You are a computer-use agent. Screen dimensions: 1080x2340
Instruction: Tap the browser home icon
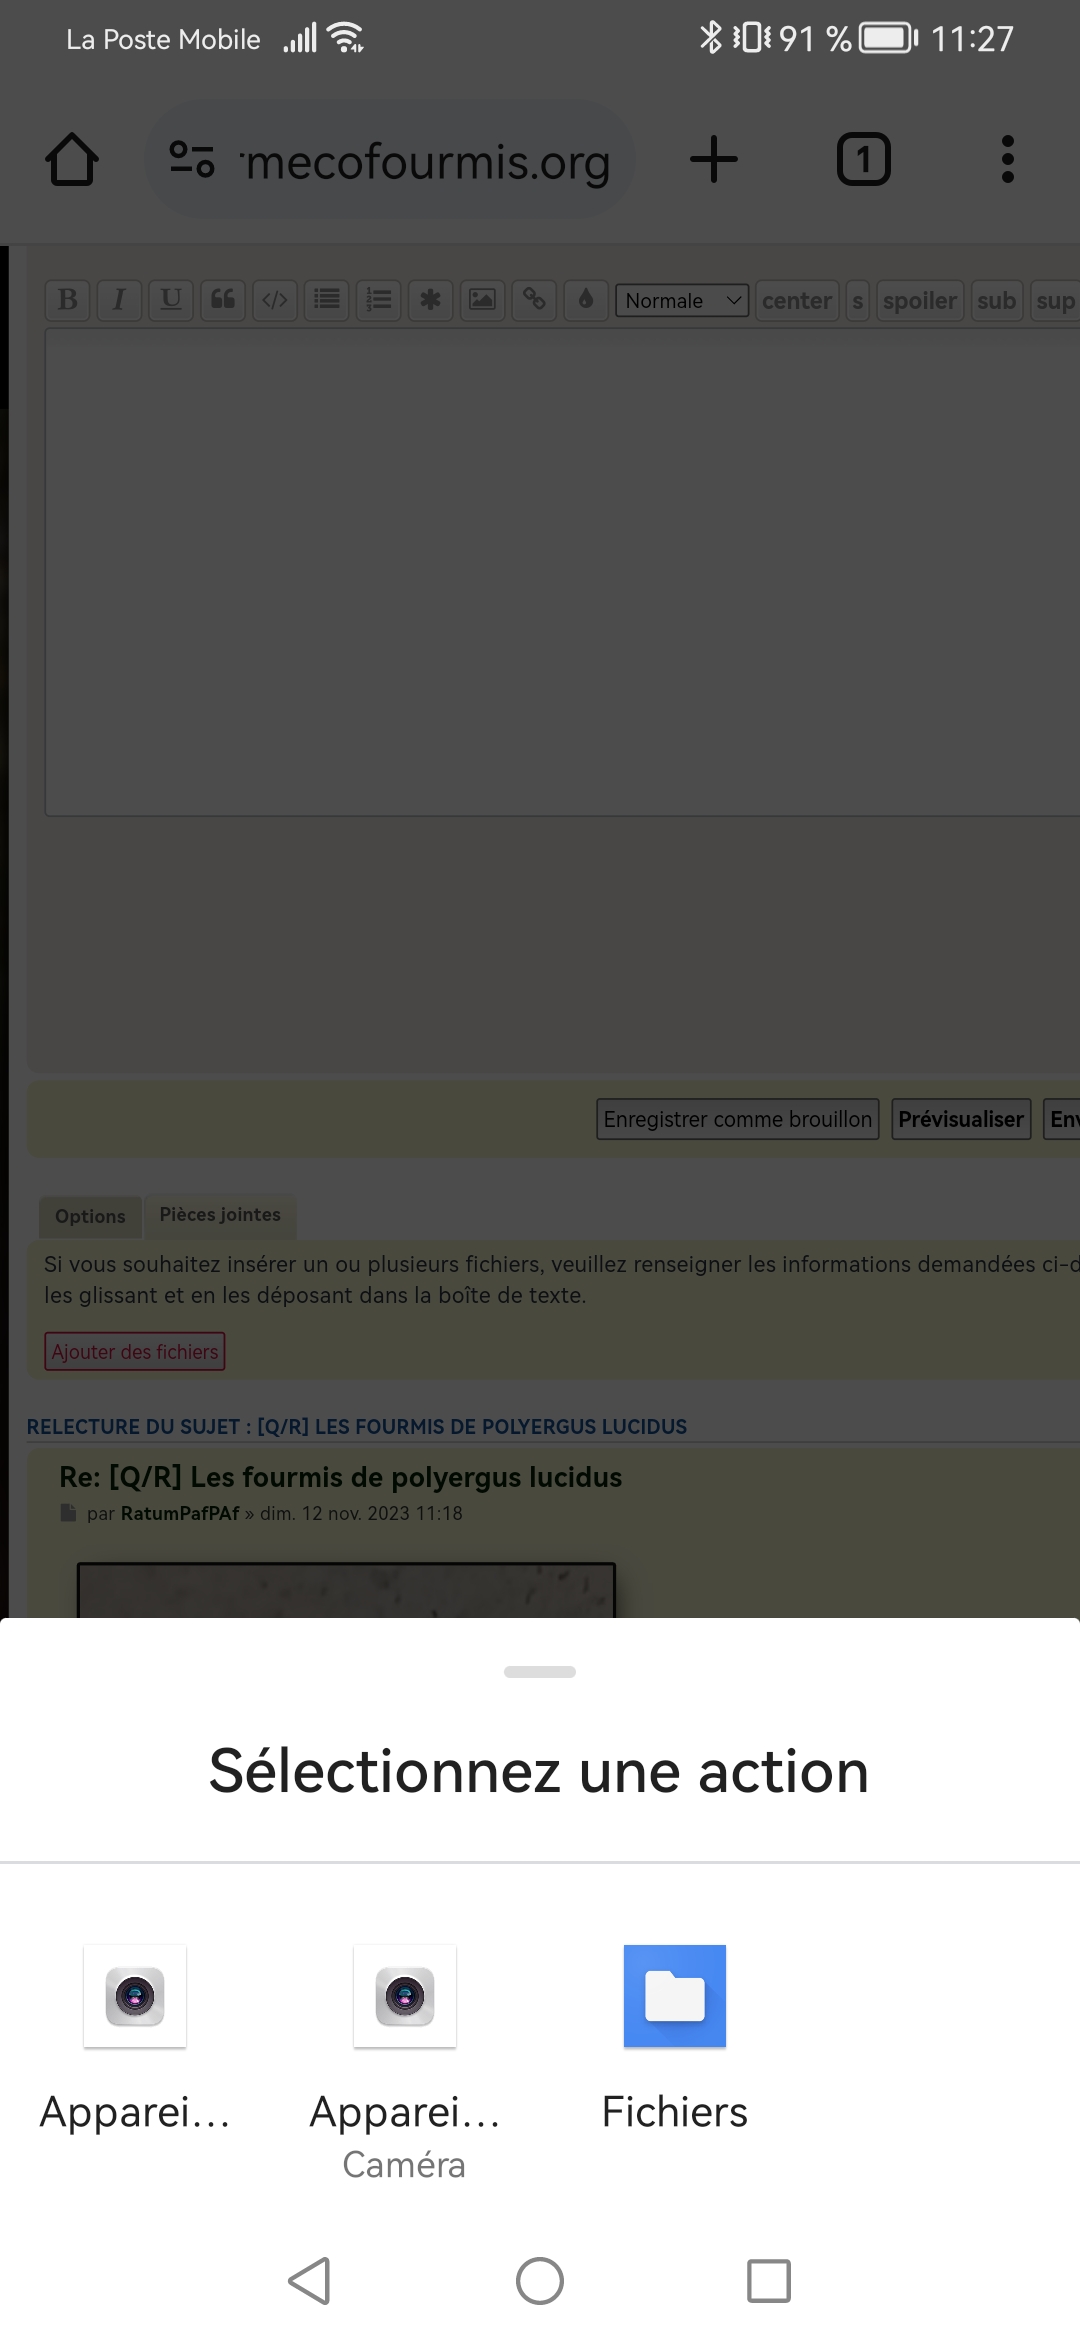tap(72, 160)
